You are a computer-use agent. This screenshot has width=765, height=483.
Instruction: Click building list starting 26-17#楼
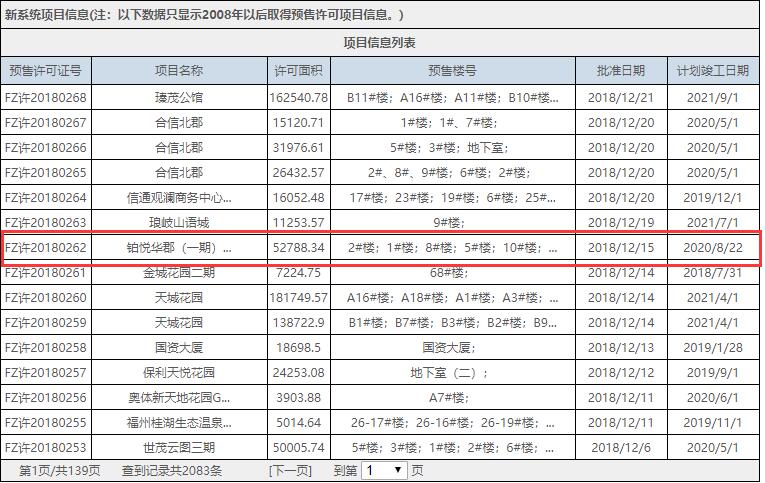pos(453,423)
